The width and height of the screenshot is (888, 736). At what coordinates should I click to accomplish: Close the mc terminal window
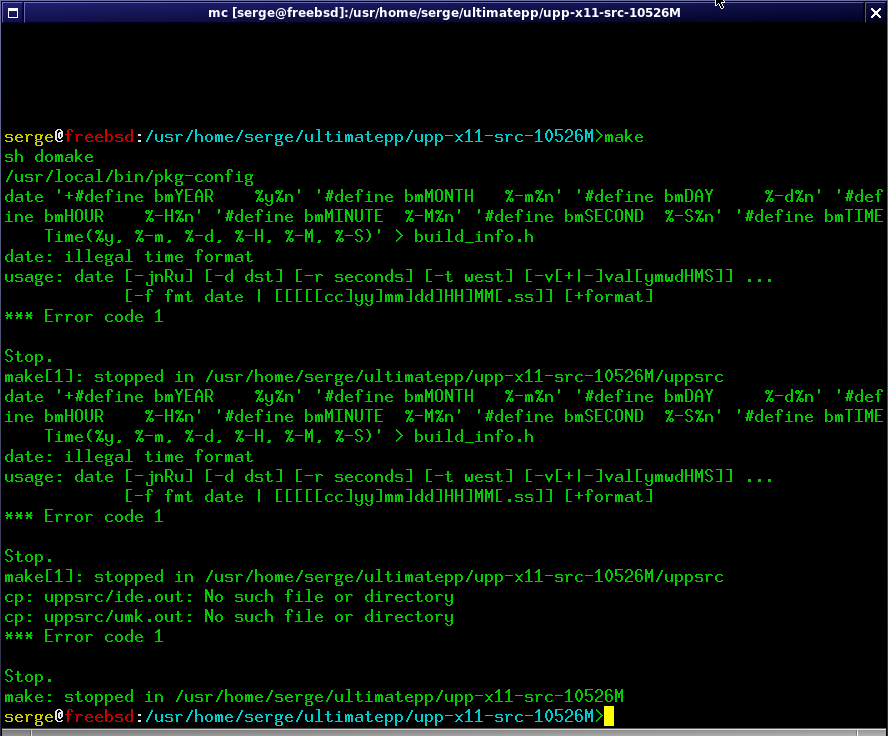(x=876, y=11)
